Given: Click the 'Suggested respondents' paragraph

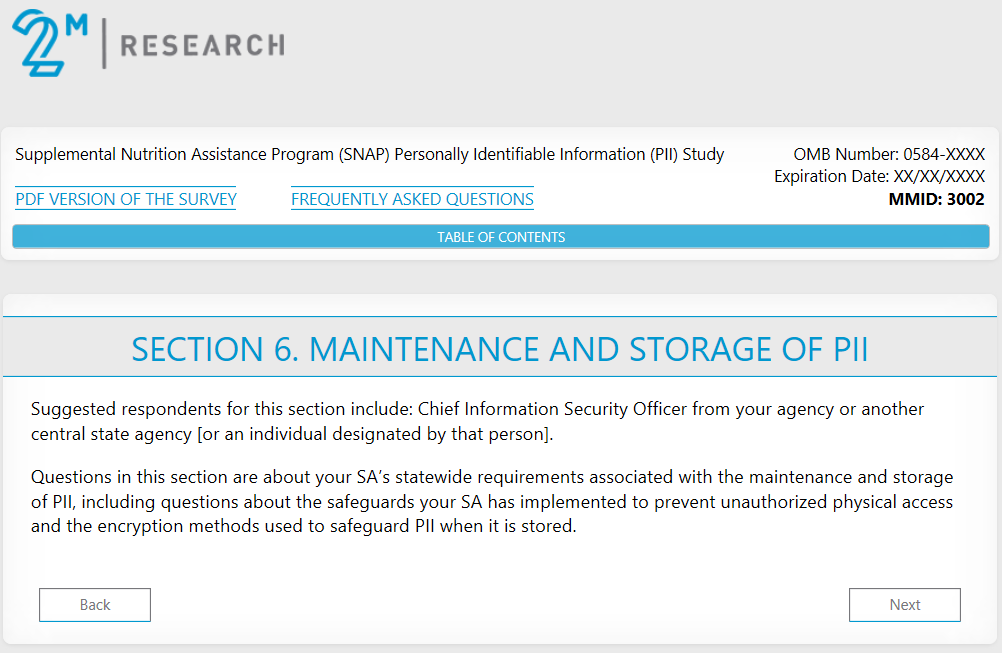Looking at the screenshot, I should [478, 421].
